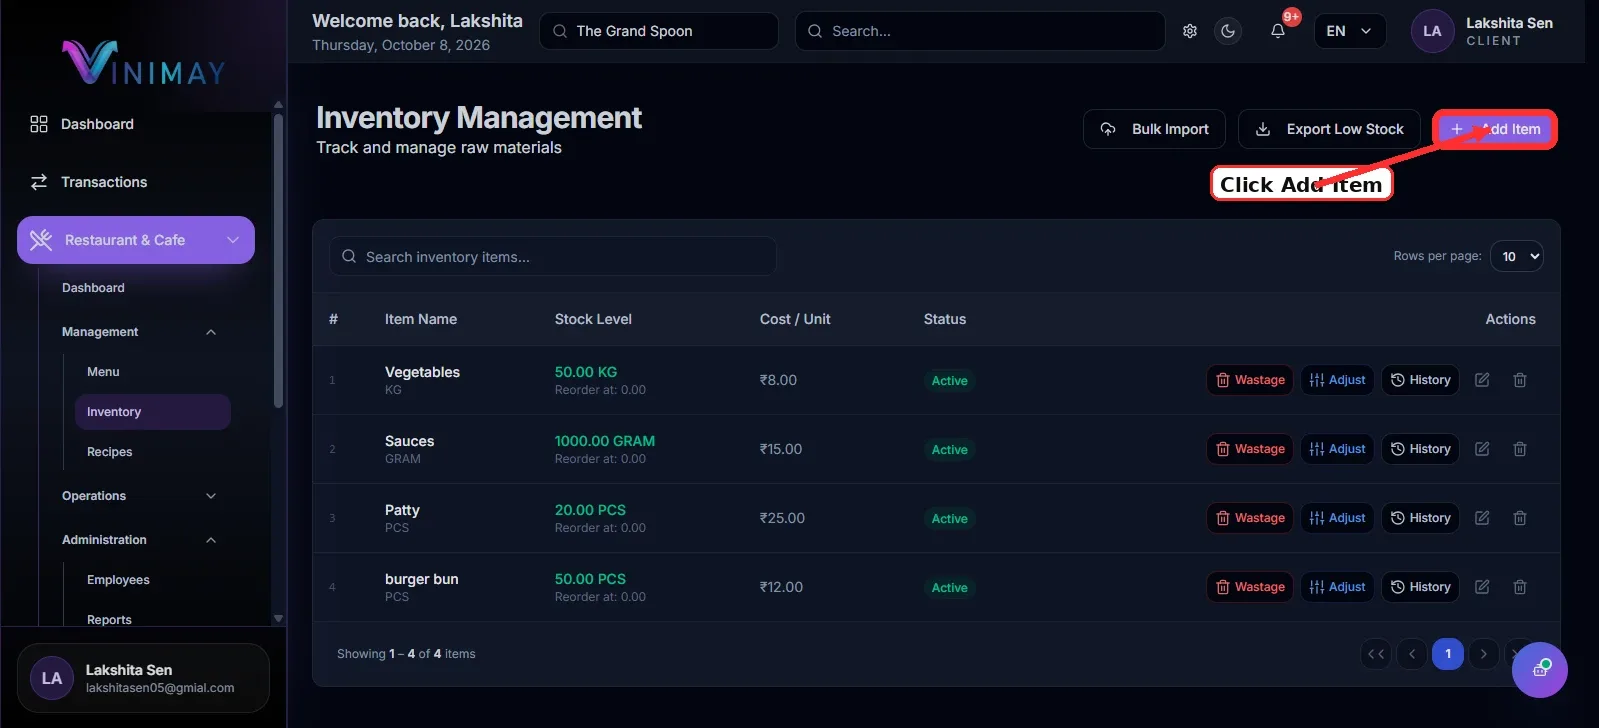Collapse the Restaurant & Cafe section

pyautogui.click(x=136, y=240)
